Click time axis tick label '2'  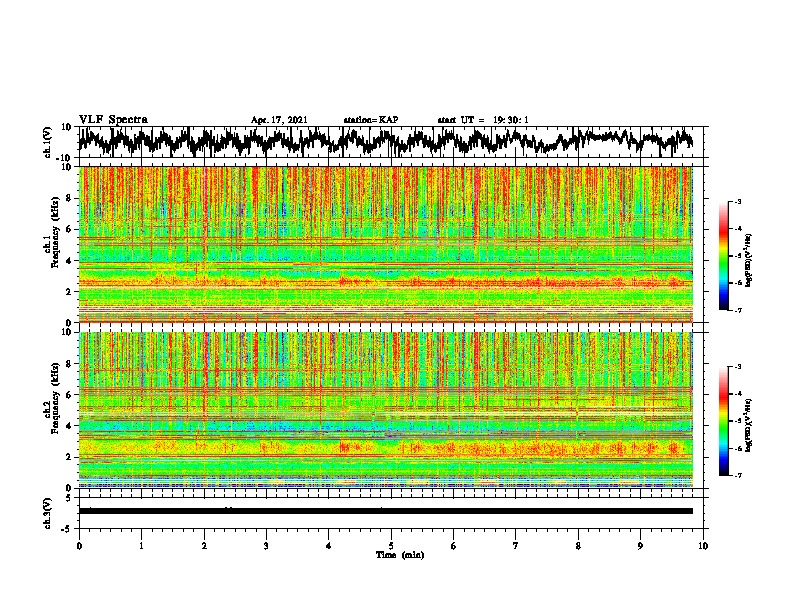[204, 546]
